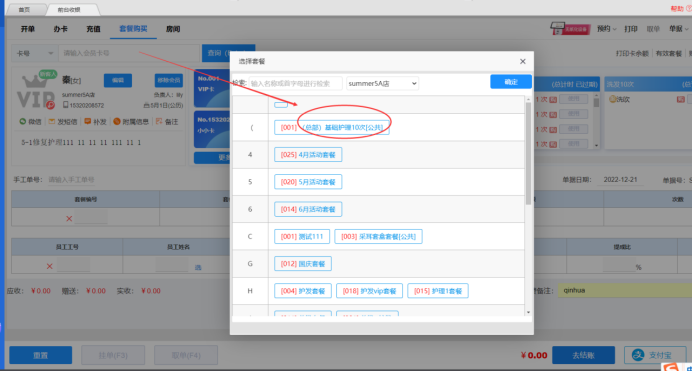This screenshot has height=372, width=692.
Task: Click the 单据日期 2022-12-21 date field
Action: tap(620, 180)
